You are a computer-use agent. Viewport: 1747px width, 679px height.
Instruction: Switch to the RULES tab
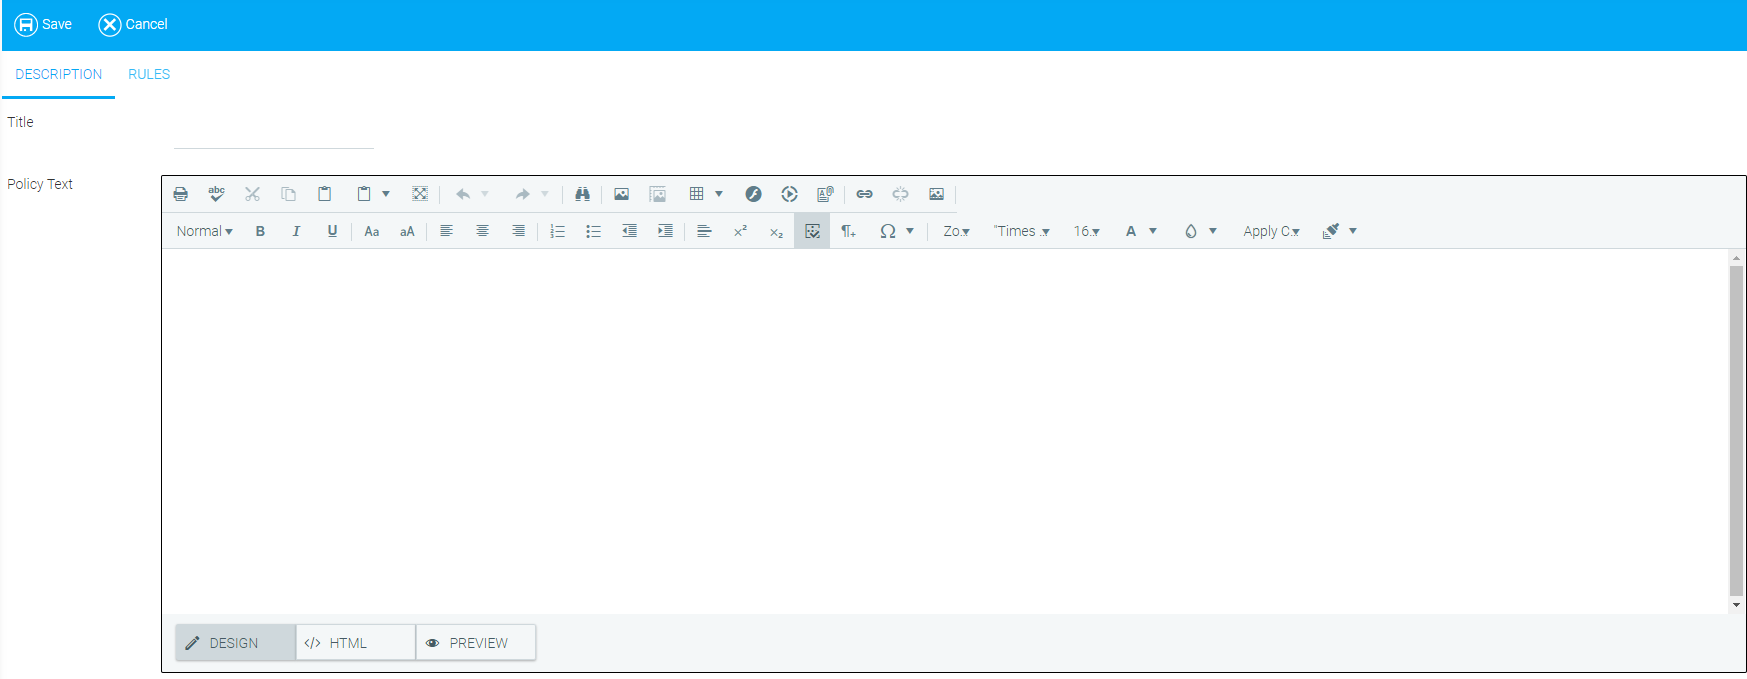coord(149,74)
